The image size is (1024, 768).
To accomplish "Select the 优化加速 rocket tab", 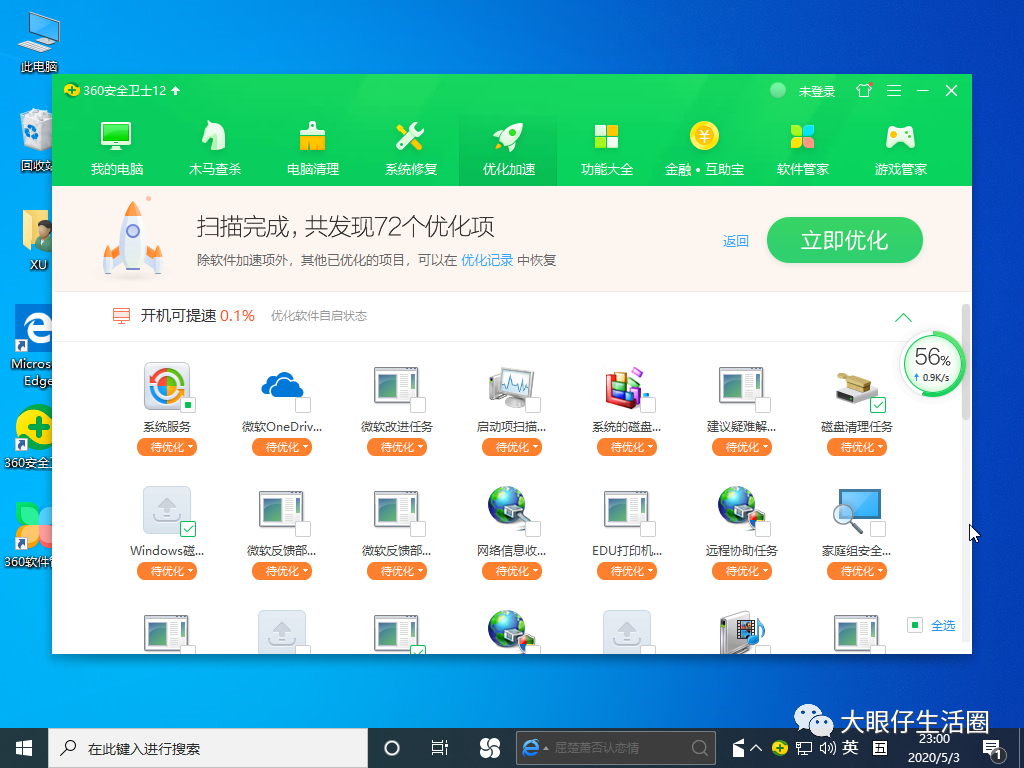I will pos(509,149).
